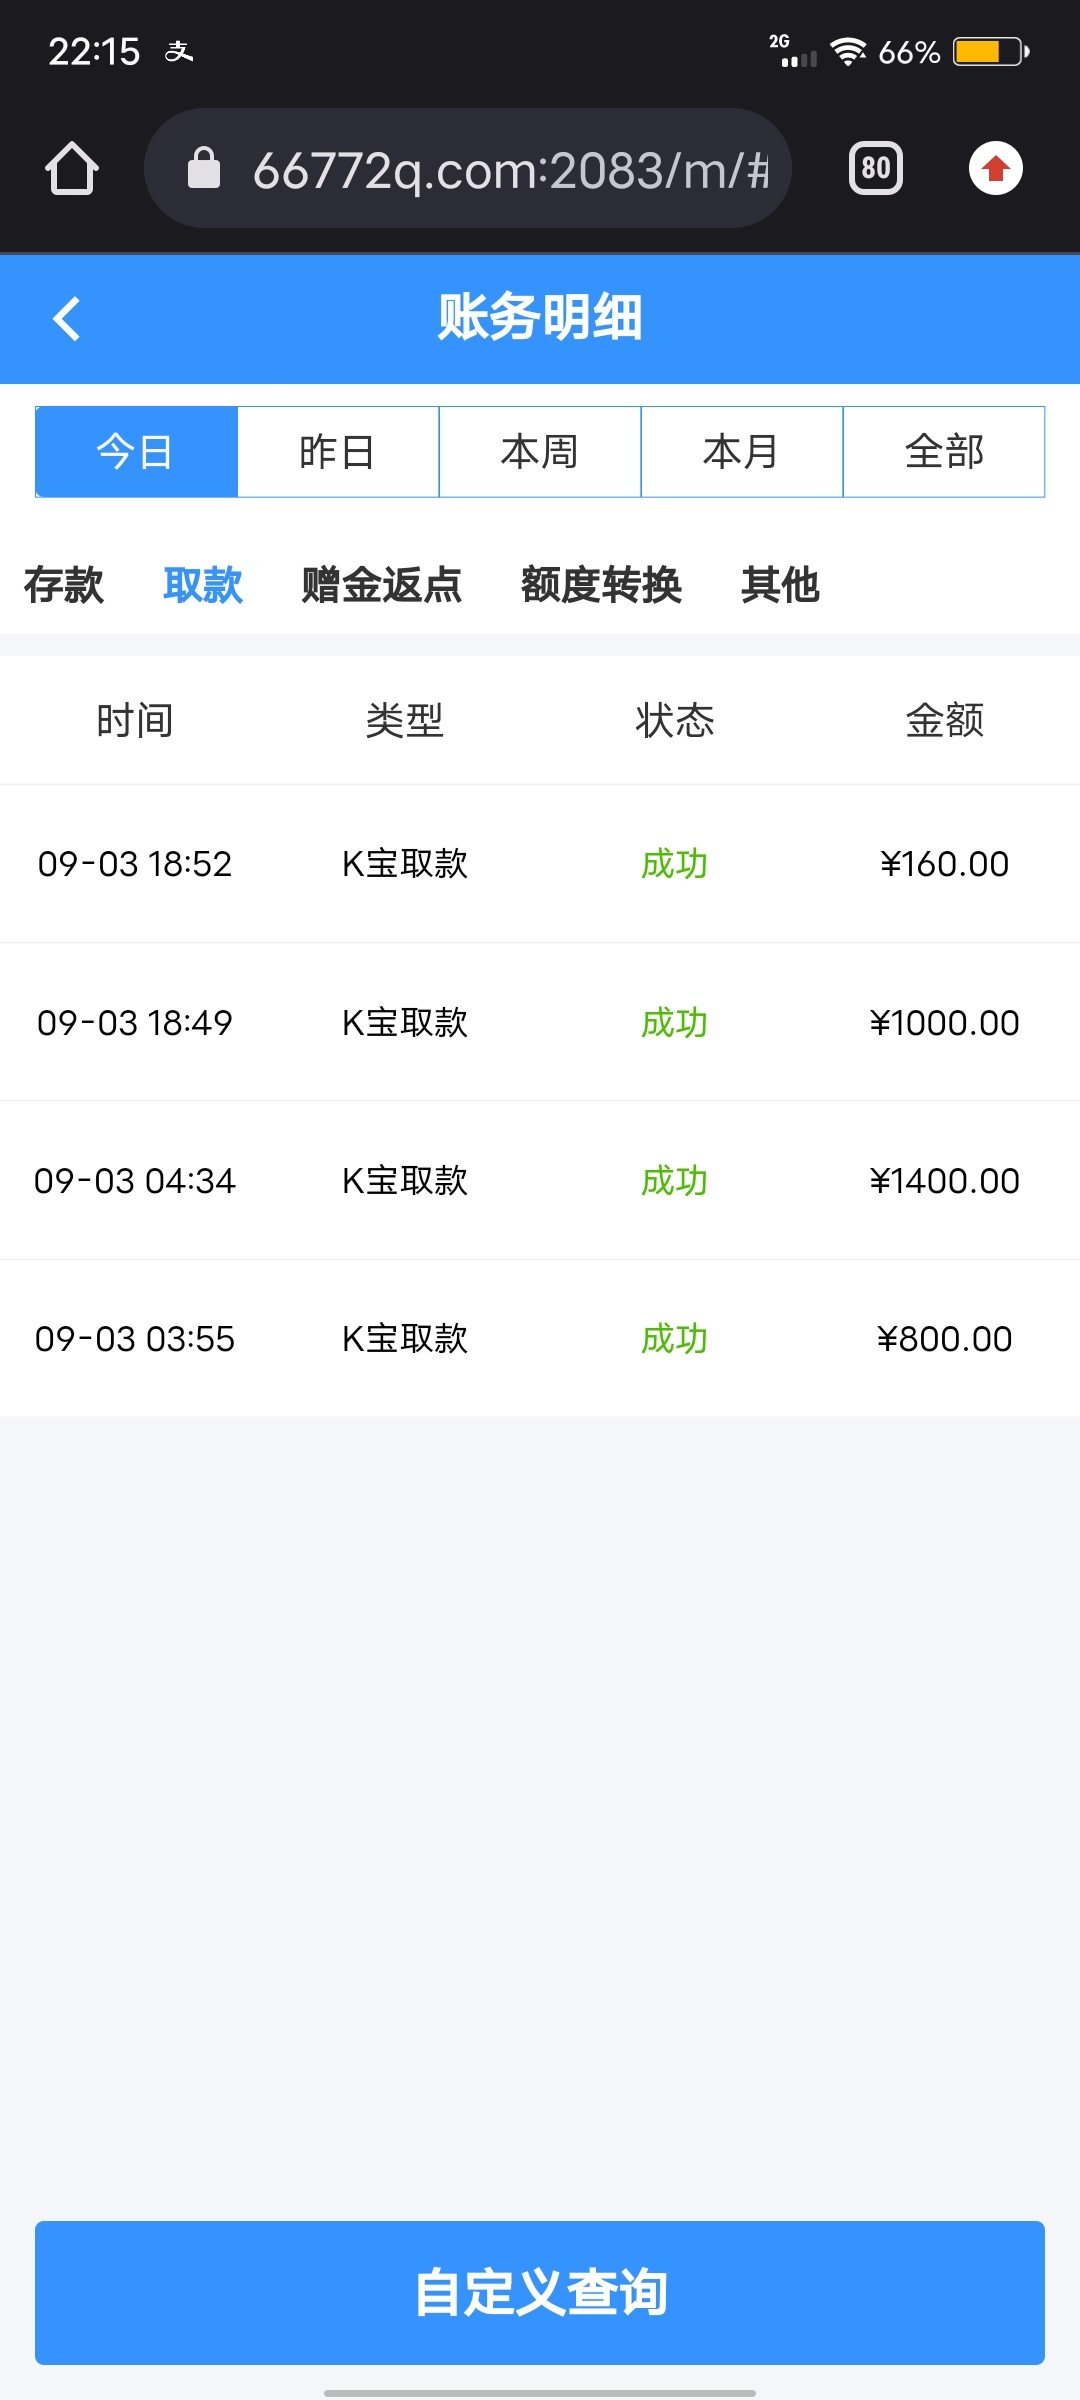Screen dimensions: 1080x2400
Task: Open the 存款 category tab
Action: pos(64,585)
